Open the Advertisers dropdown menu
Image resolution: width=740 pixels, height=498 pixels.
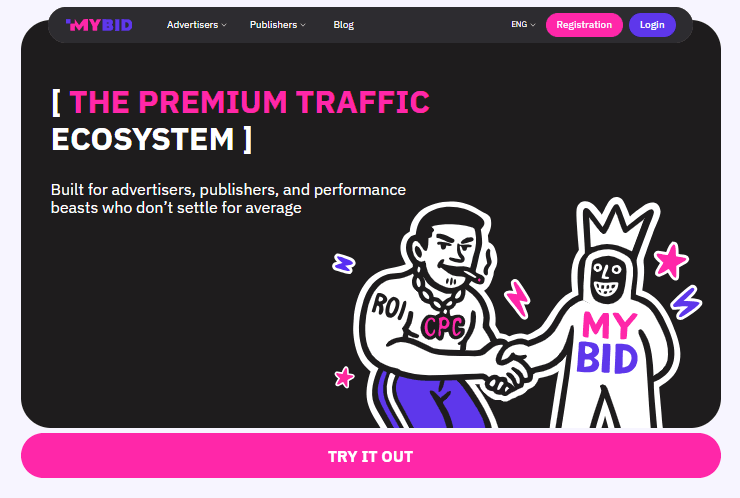[x=196, y=25]
